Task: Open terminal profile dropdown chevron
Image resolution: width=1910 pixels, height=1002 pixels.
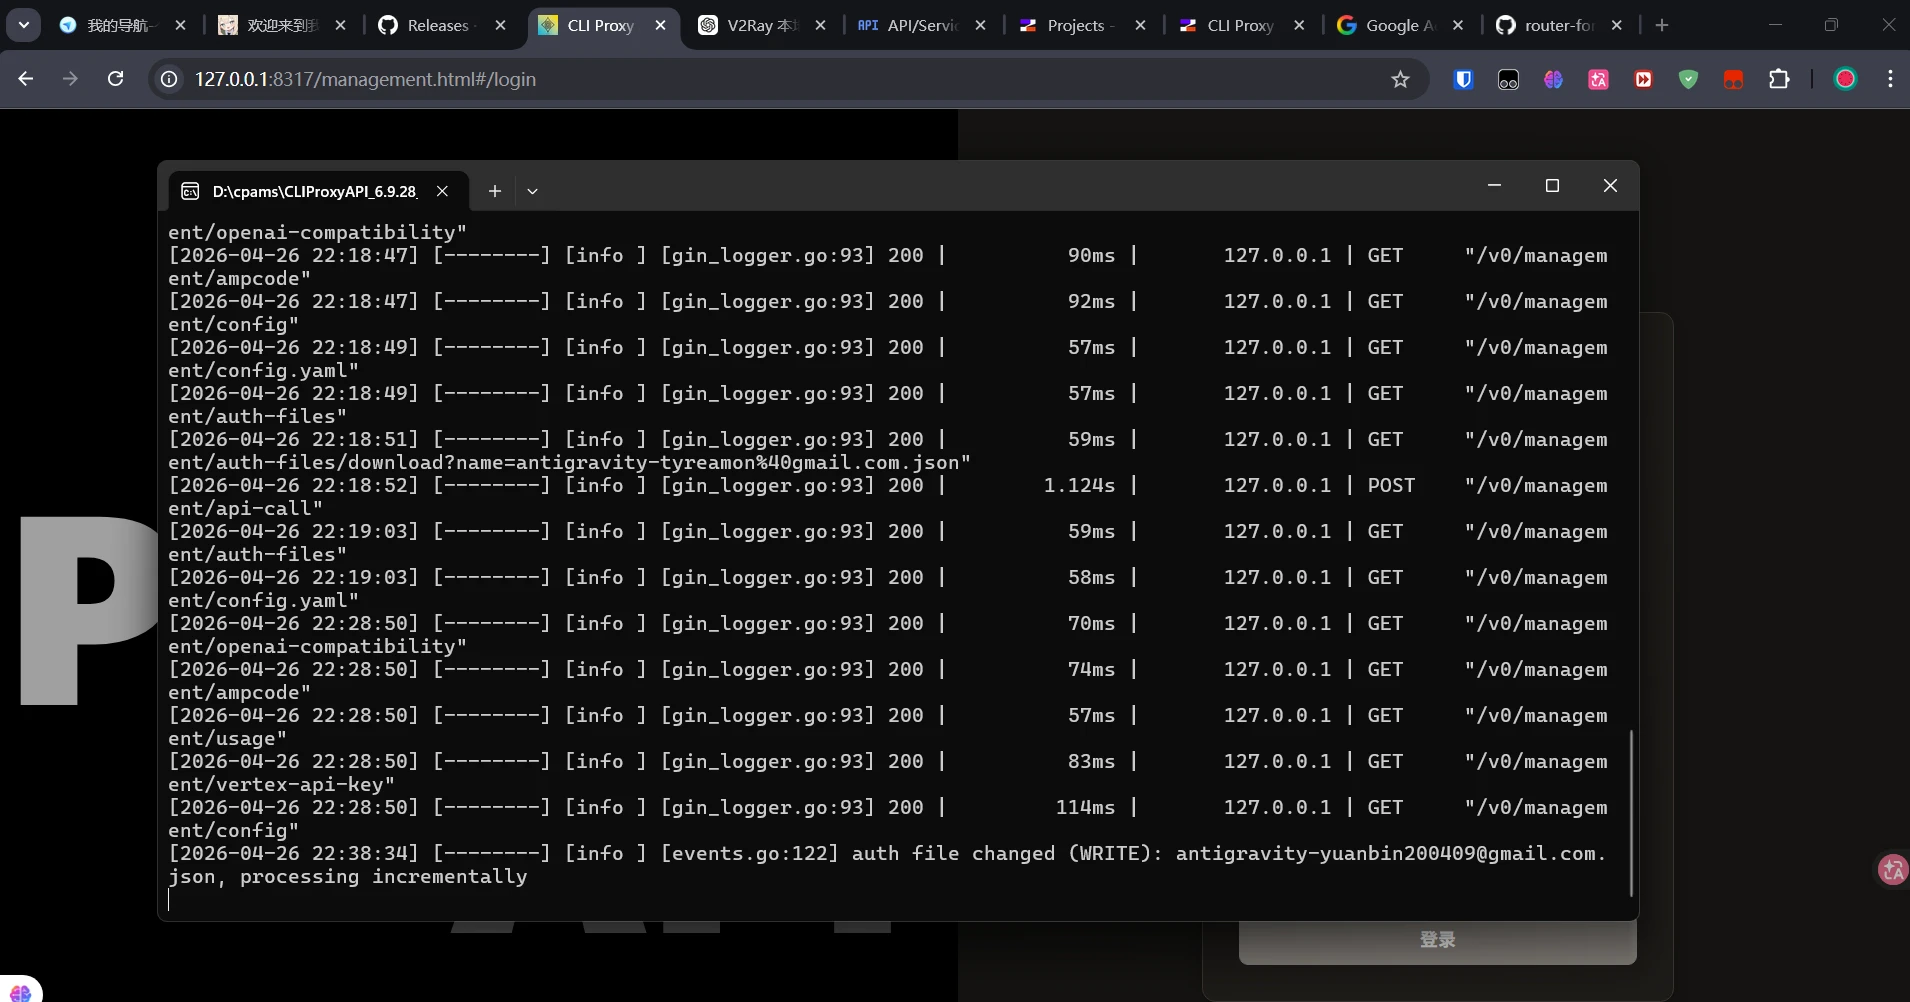Action: pos(532,191)
